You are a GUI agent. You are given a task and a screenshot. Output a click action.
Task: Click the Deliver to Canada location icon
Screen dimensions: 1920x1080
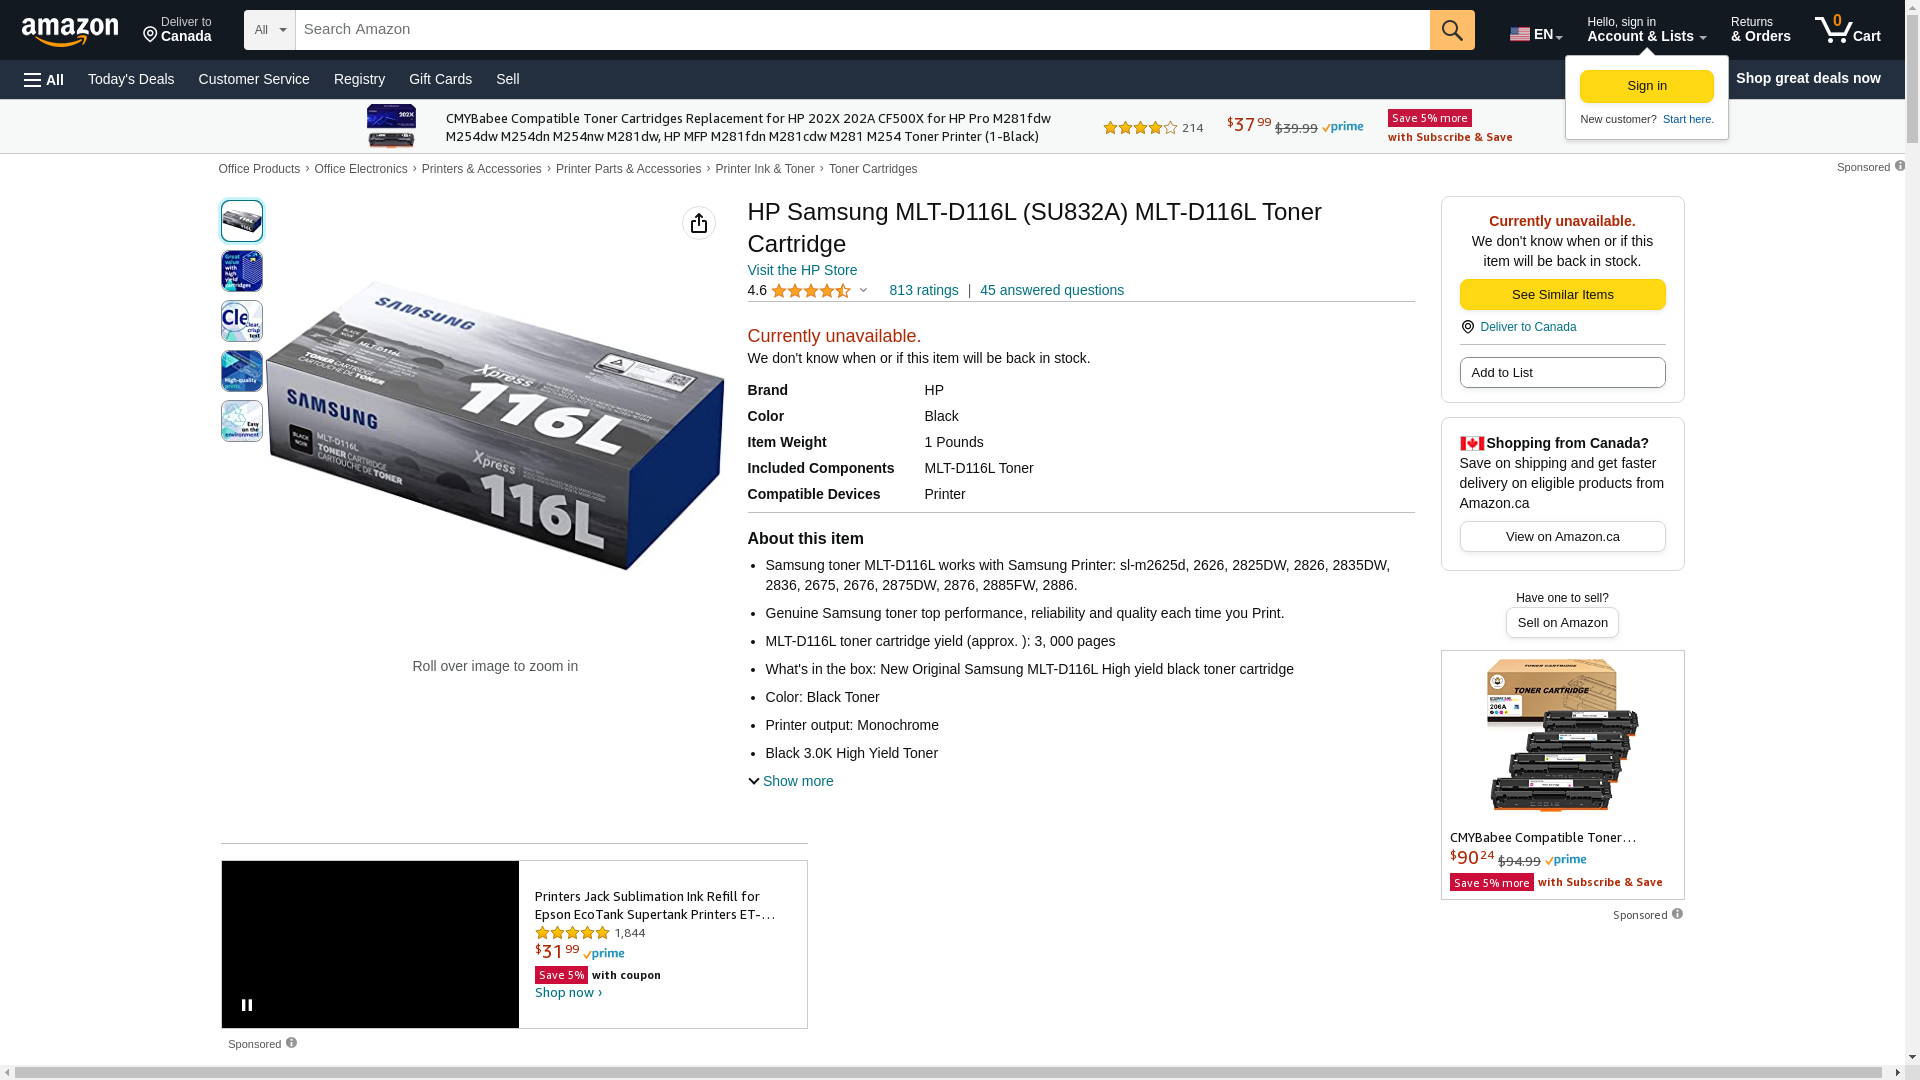[x=1467, y=327]
